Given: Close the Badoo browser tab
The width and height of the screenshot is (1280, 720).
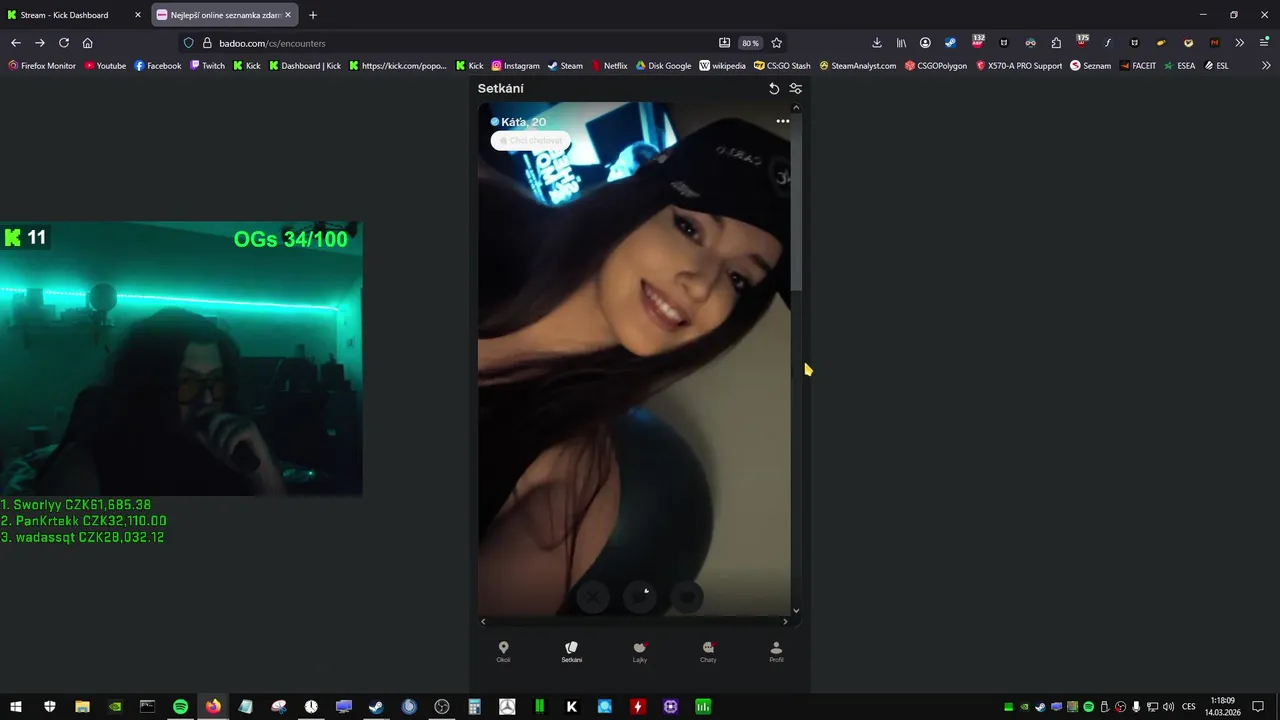Looking at the screenshot, I should [288, 15].
